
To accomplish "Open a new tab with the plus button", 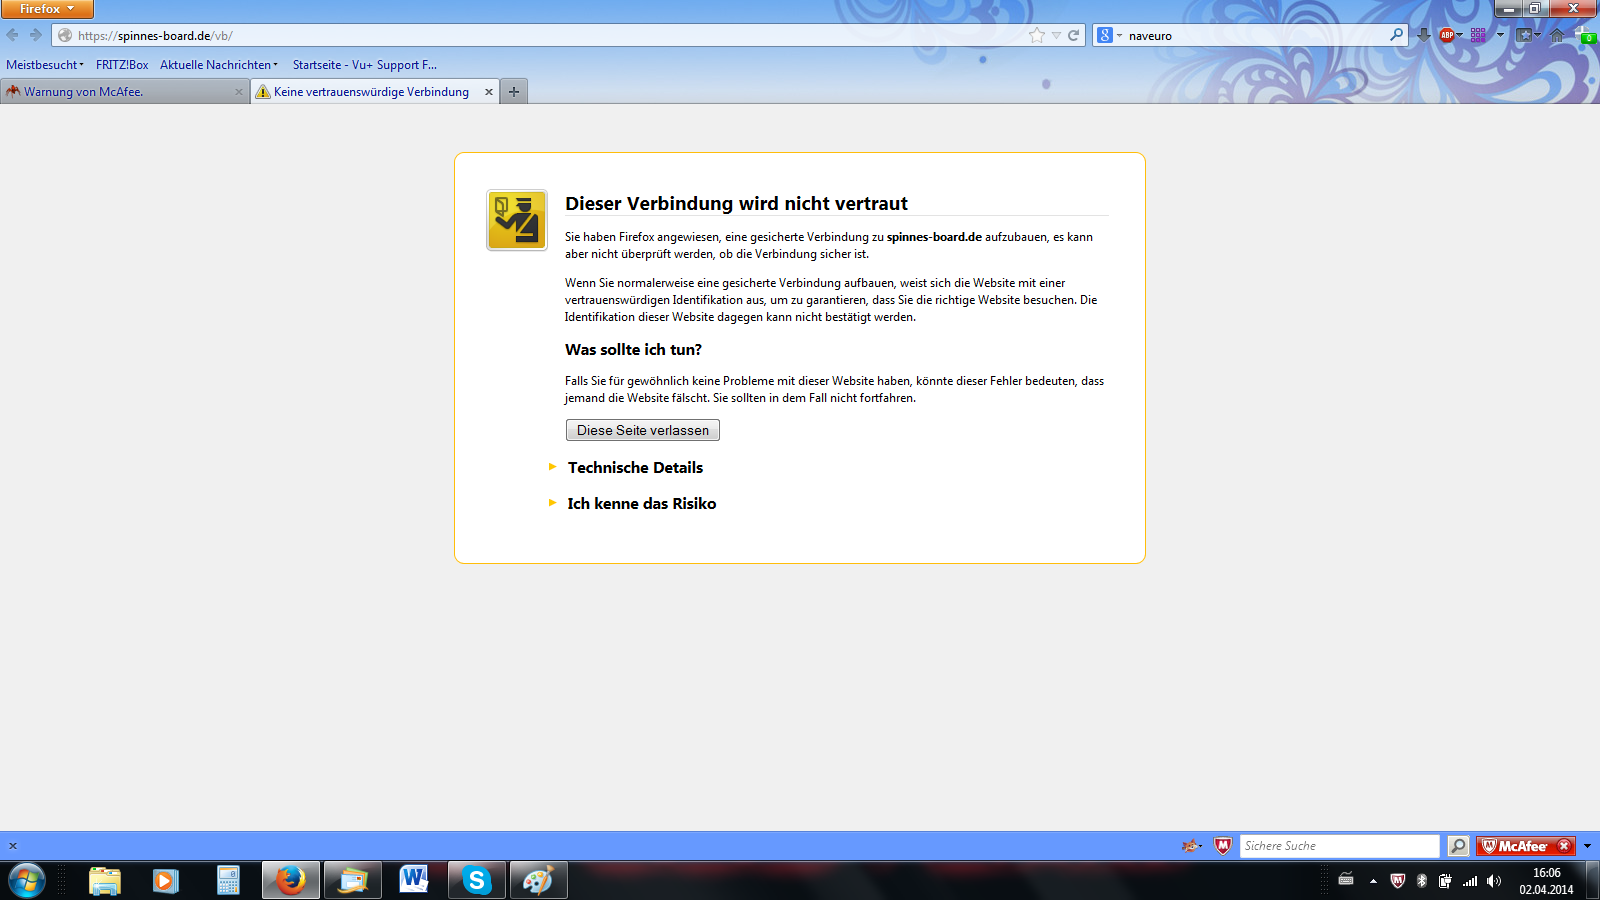I will coord(514,92).
